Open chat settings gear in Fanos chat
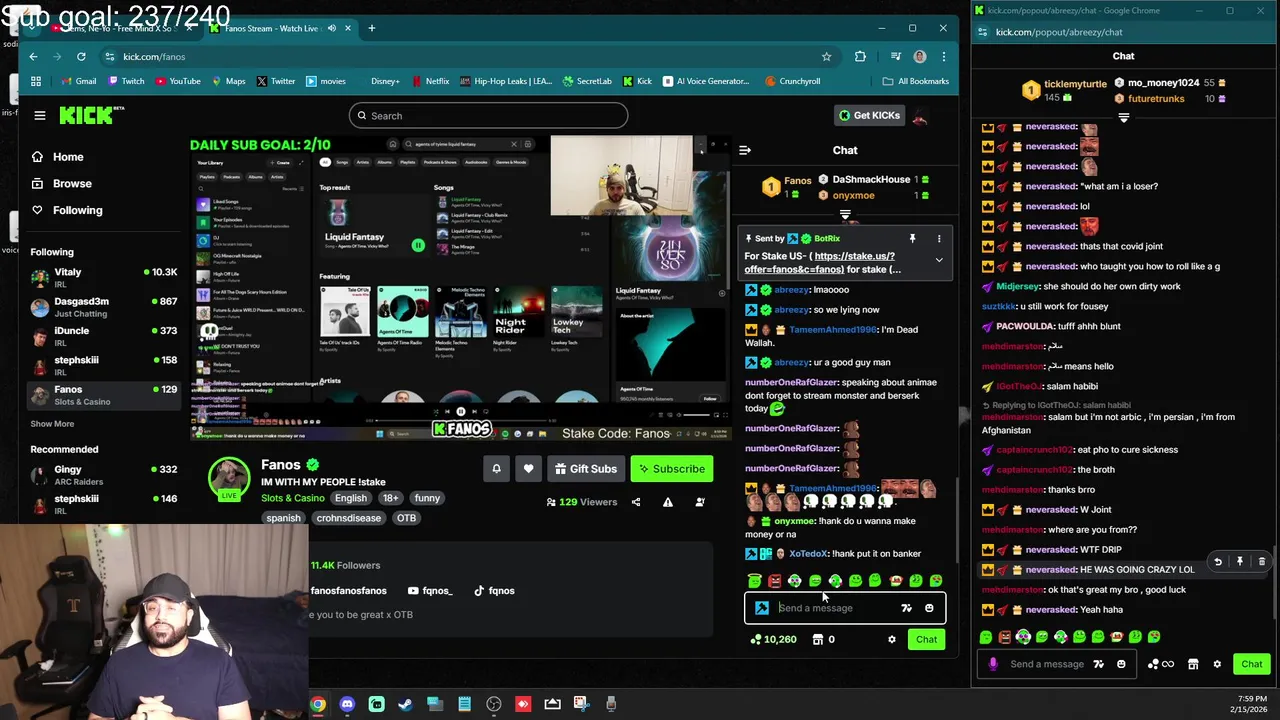Screen dimensions: 1280x720 [892, 640]
